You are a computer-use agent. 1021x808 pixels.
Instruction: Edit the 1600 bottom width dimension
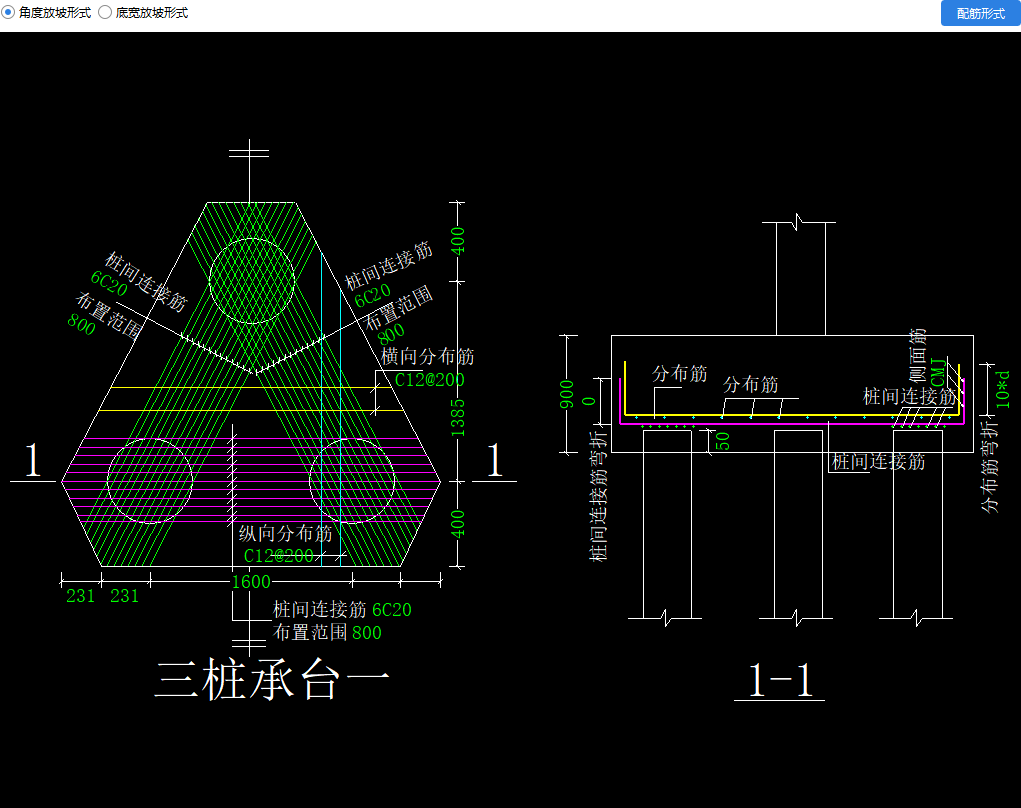[251, 582]
